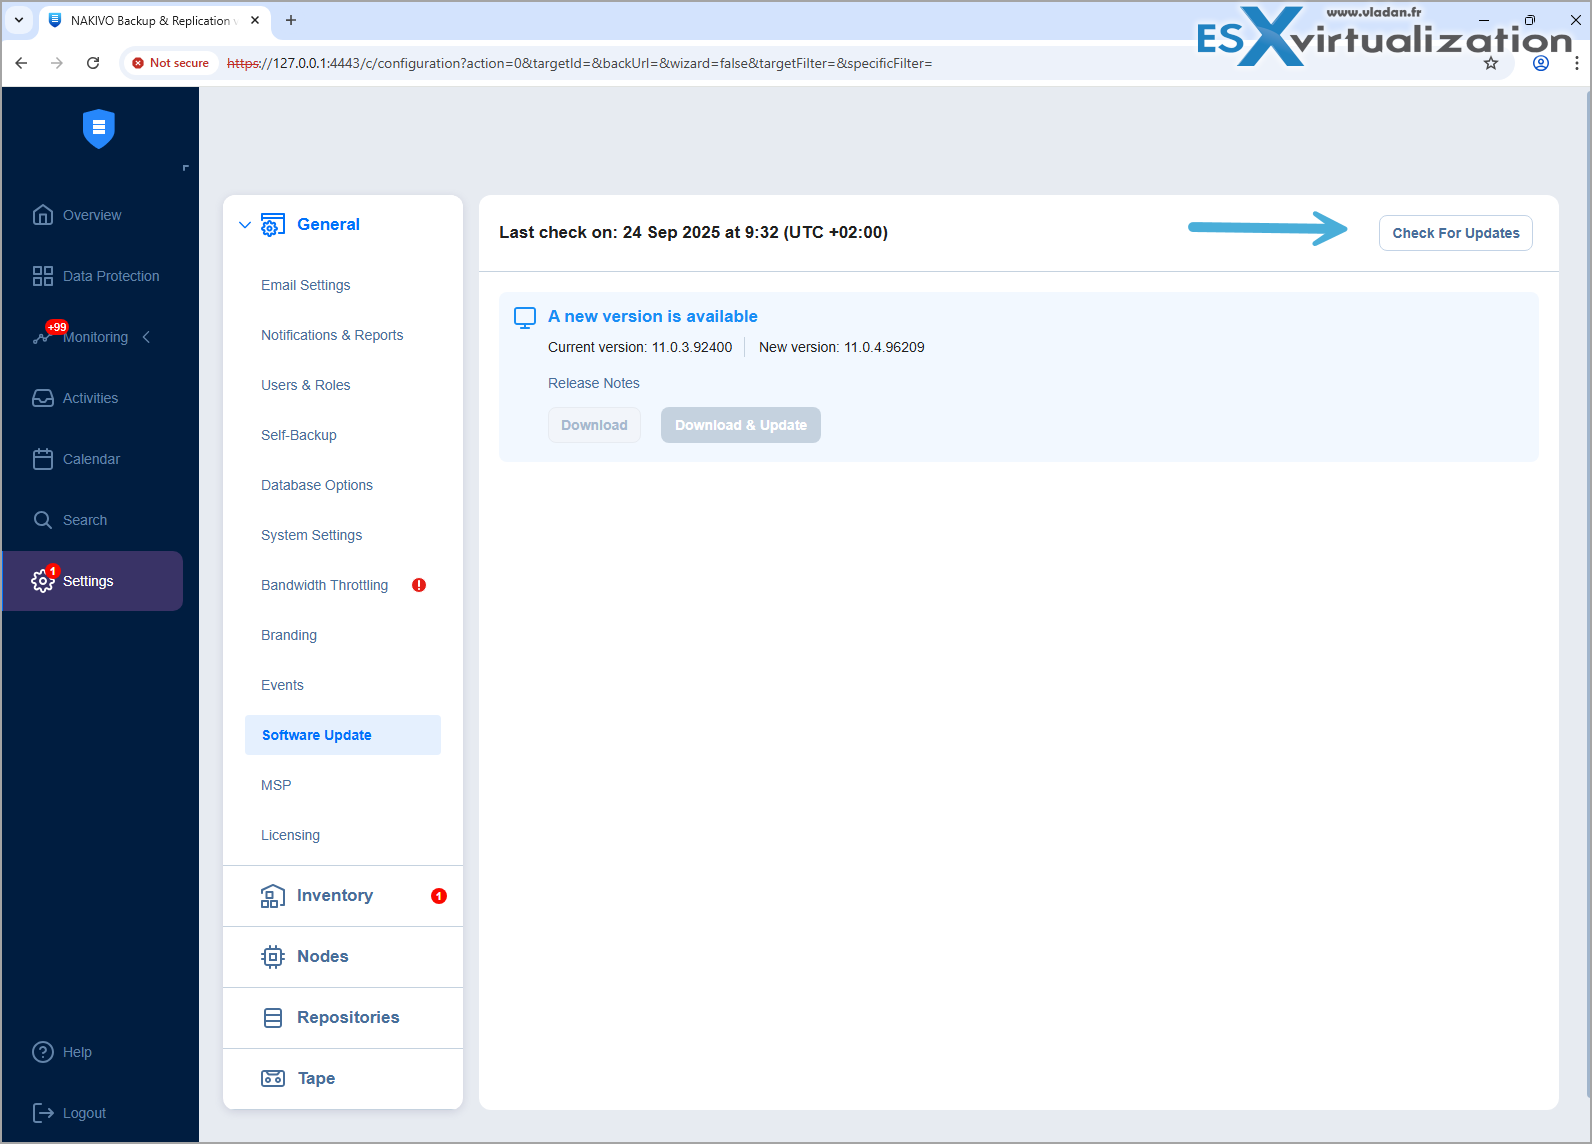Expand the Monitoring submenu arrow
The image size is (1592, 1144).
(147, 337)
